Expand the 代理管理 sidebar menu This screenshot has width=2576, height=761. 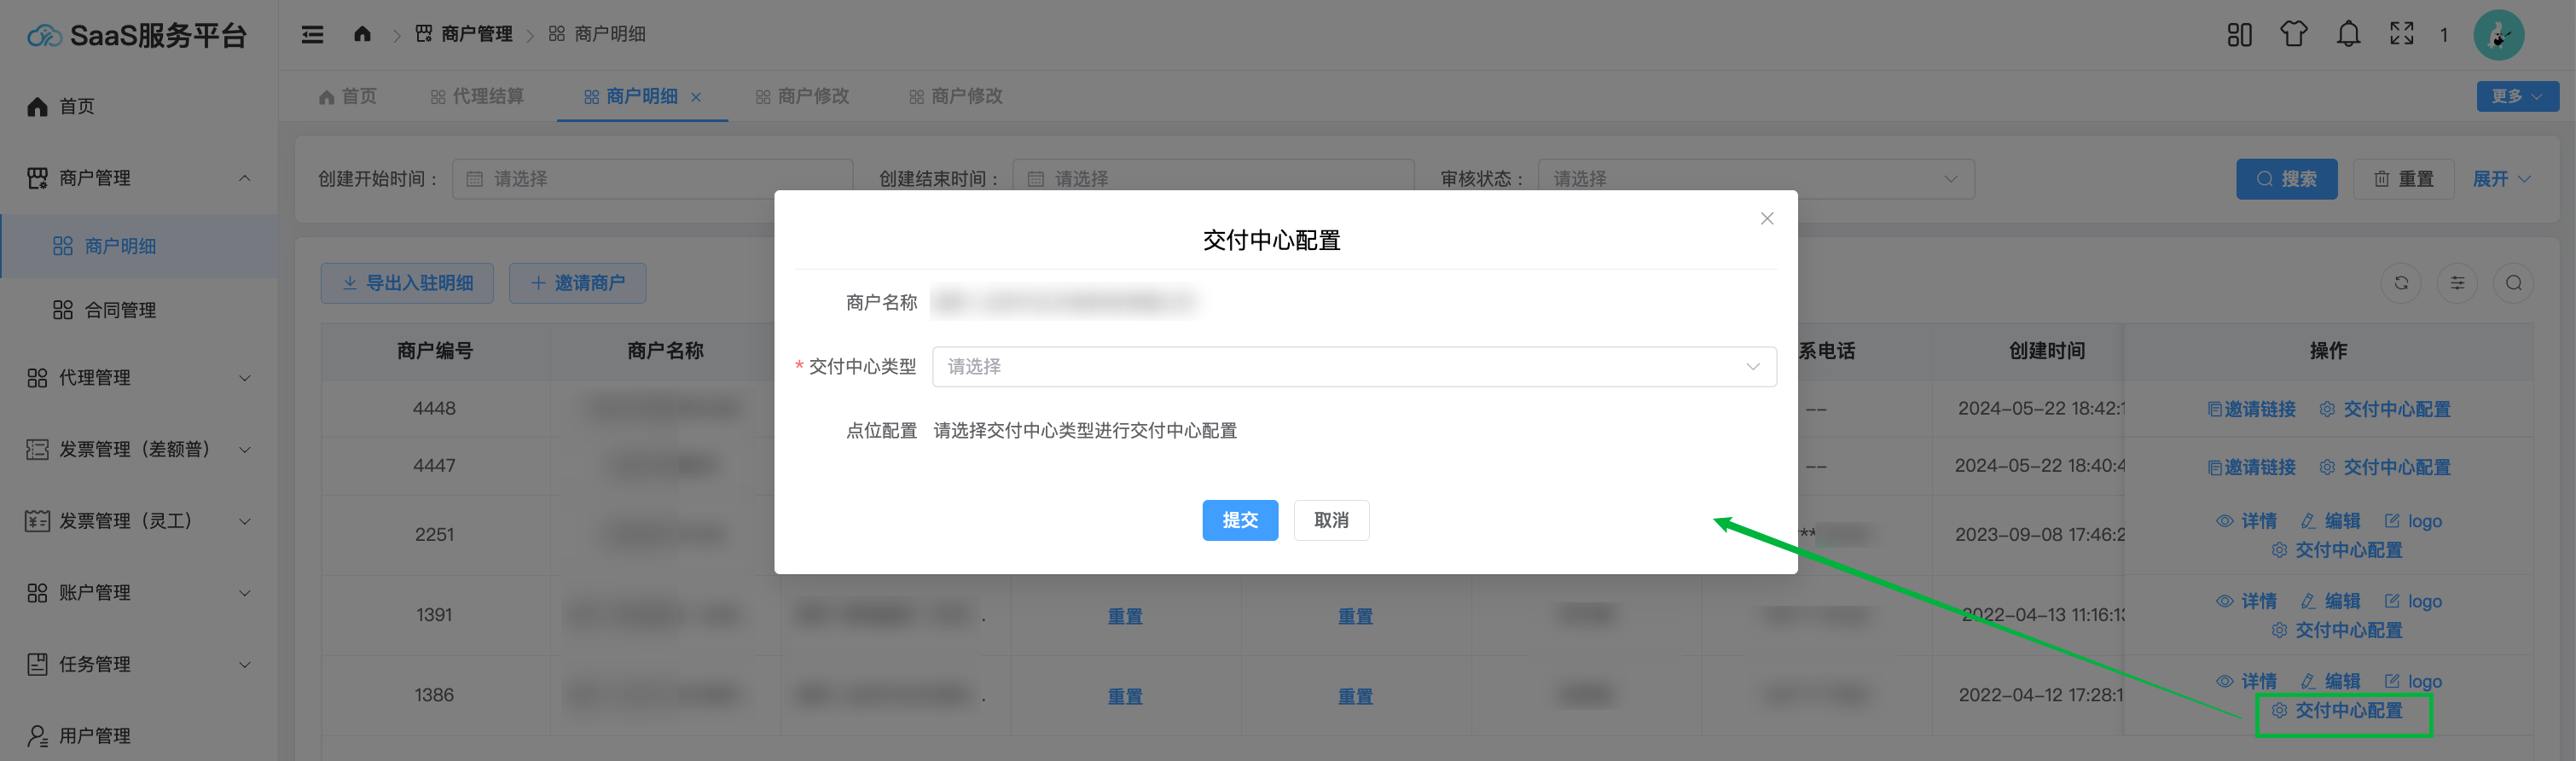pos(138,378)
